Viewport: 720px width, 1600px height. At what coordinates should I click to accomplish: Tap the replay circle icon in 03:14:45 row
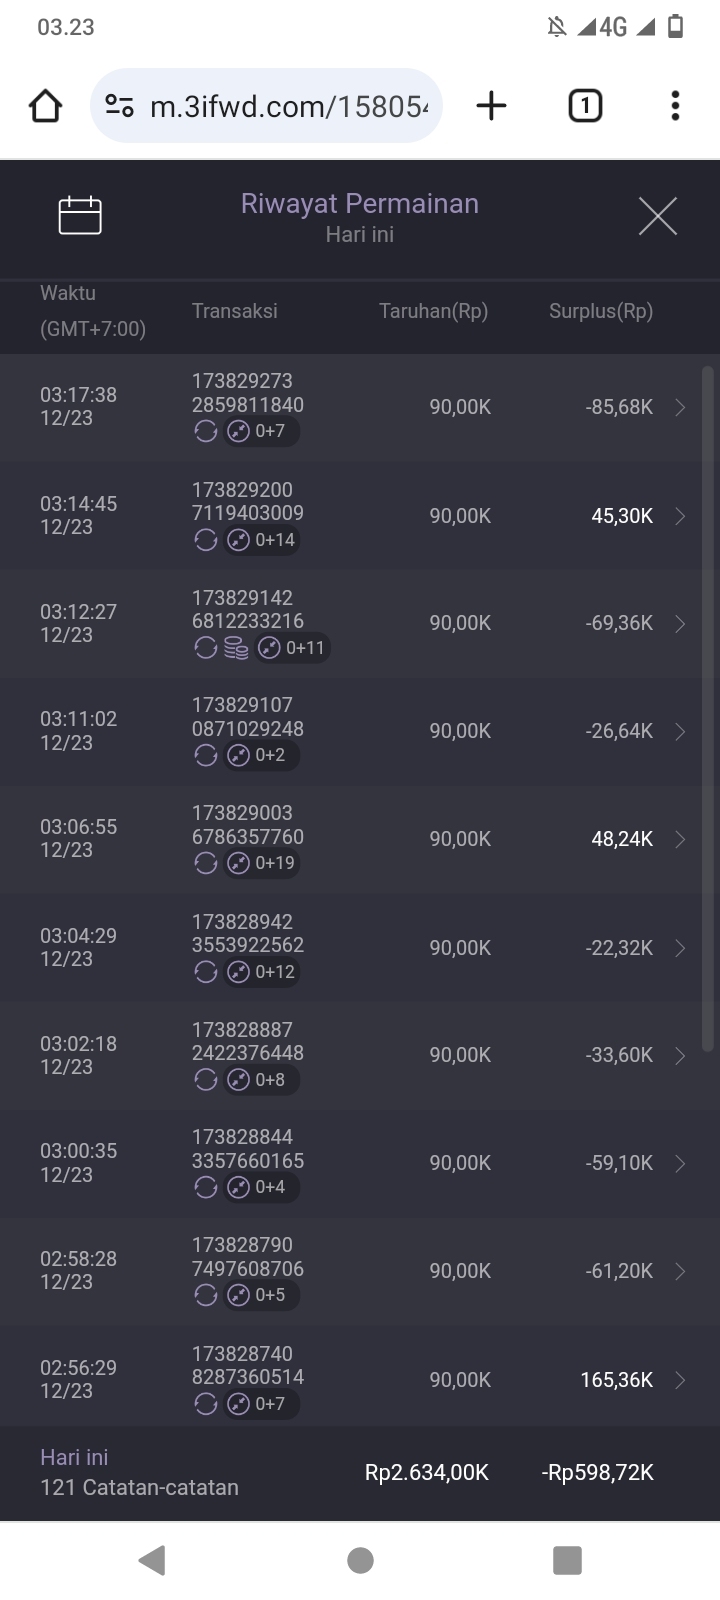(x=206, y=540)
